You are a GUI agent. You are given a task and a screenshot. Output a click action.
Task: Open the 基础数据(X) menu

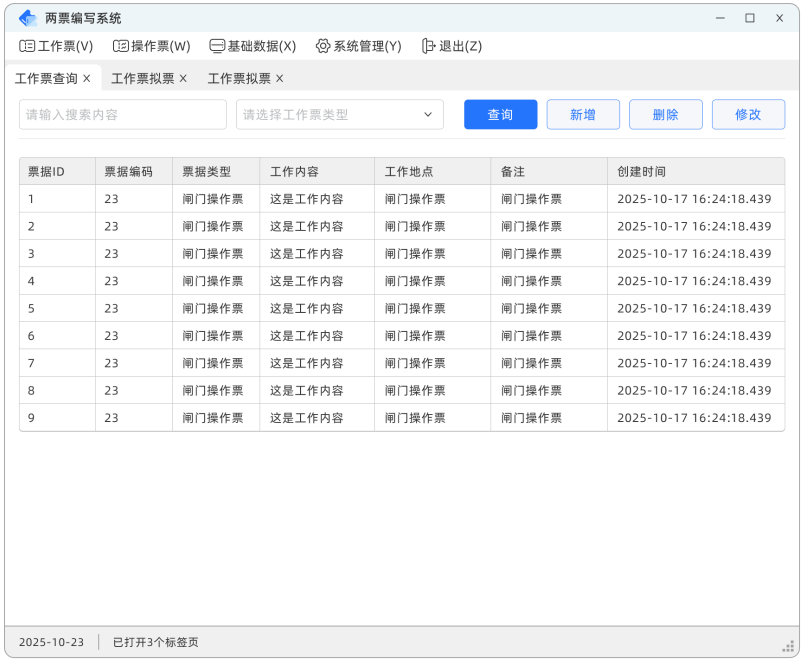point(253,46)
